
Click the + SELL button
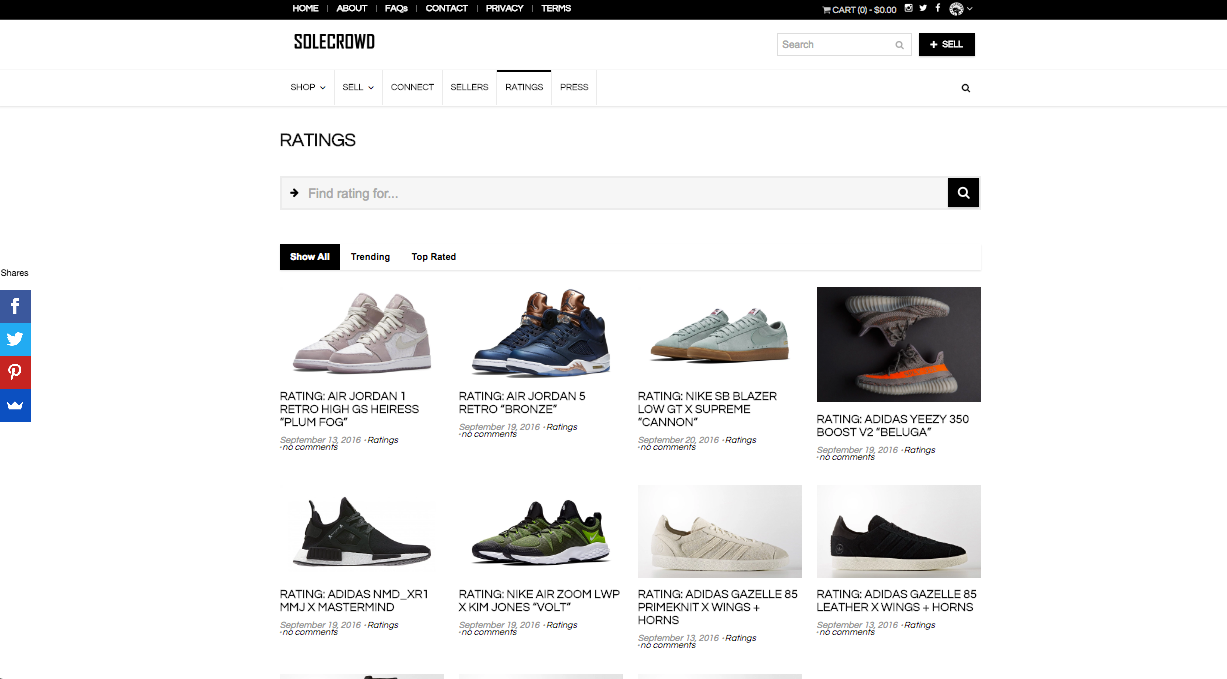946,44
